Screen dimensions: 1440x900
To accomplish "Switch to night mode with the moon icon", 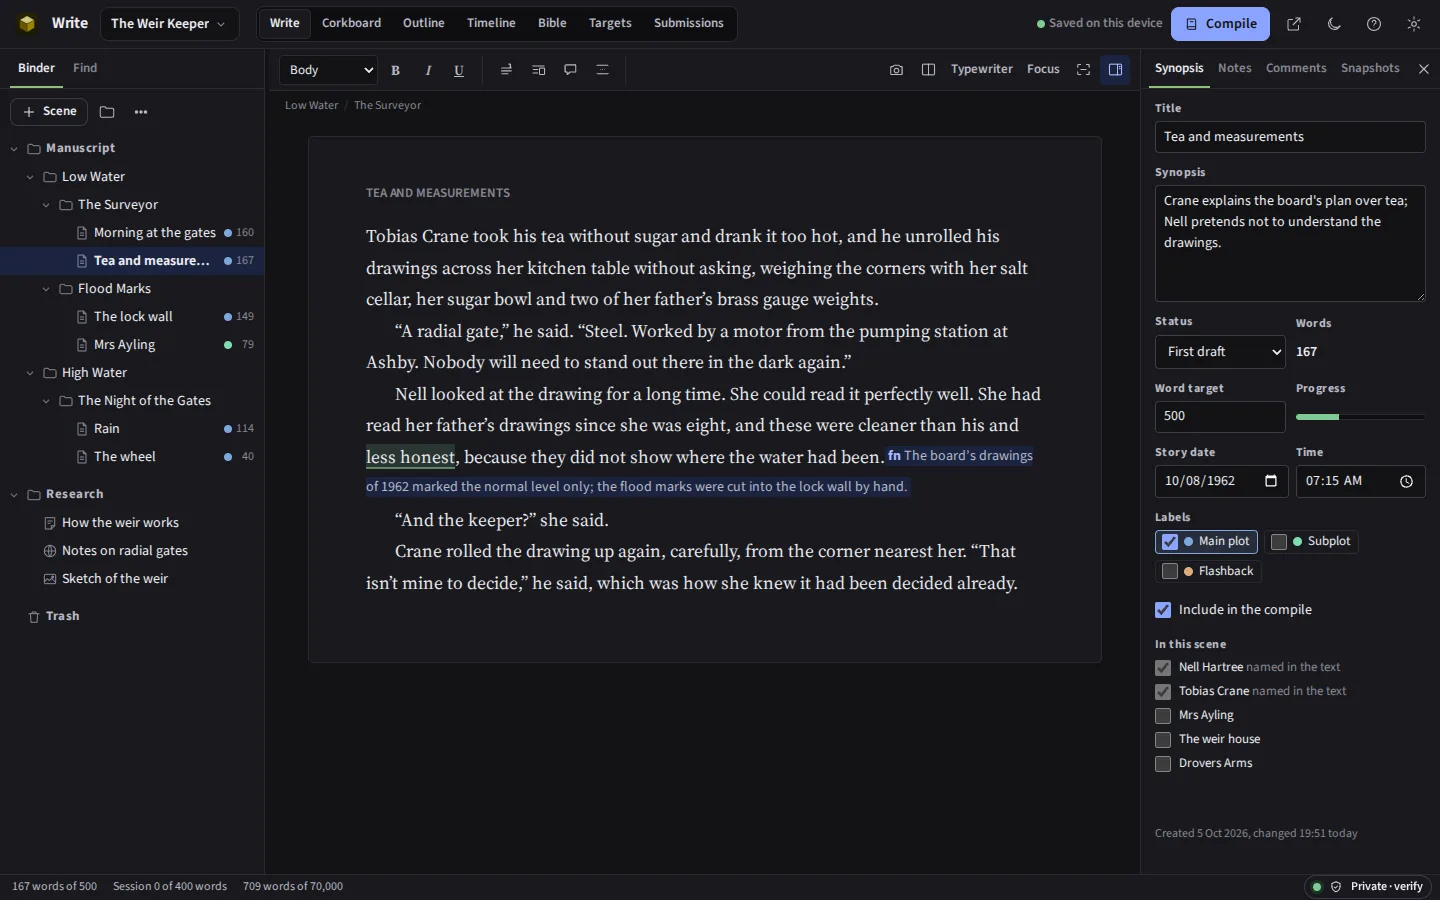I will tap(1334, 24).
